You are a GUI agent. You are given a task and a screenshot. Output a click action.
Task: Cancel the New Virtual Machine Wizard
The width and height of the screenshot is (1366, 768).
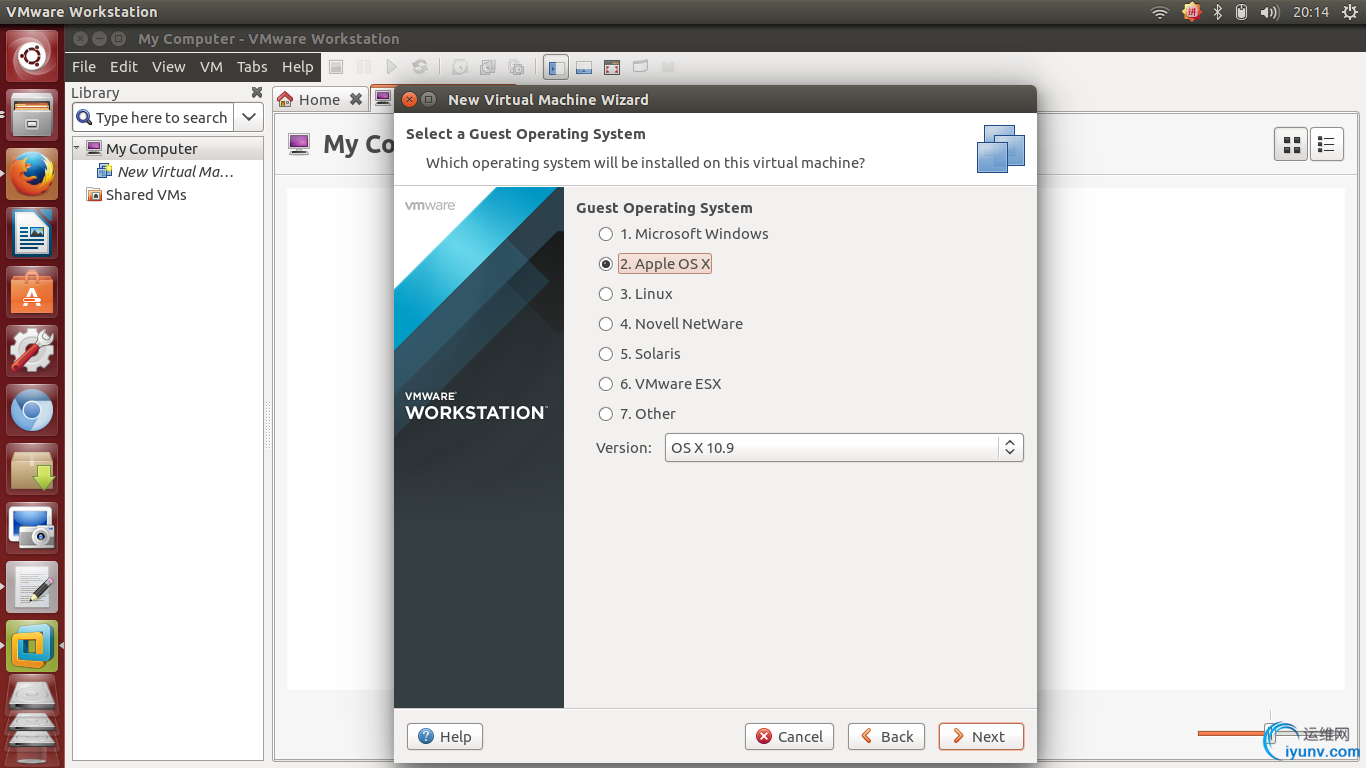(x=790, y=736)
